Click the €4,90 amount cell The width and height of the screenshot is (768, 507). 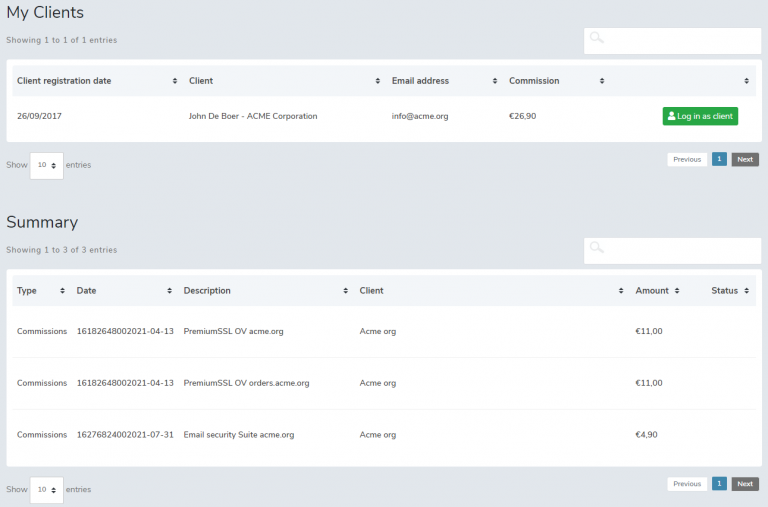tap(647, 435)
